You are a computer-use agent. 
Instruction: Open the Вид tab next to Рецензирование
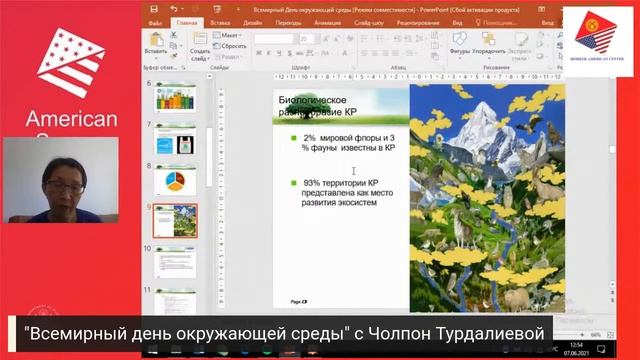pyautogui.click(x=457, y=23)
